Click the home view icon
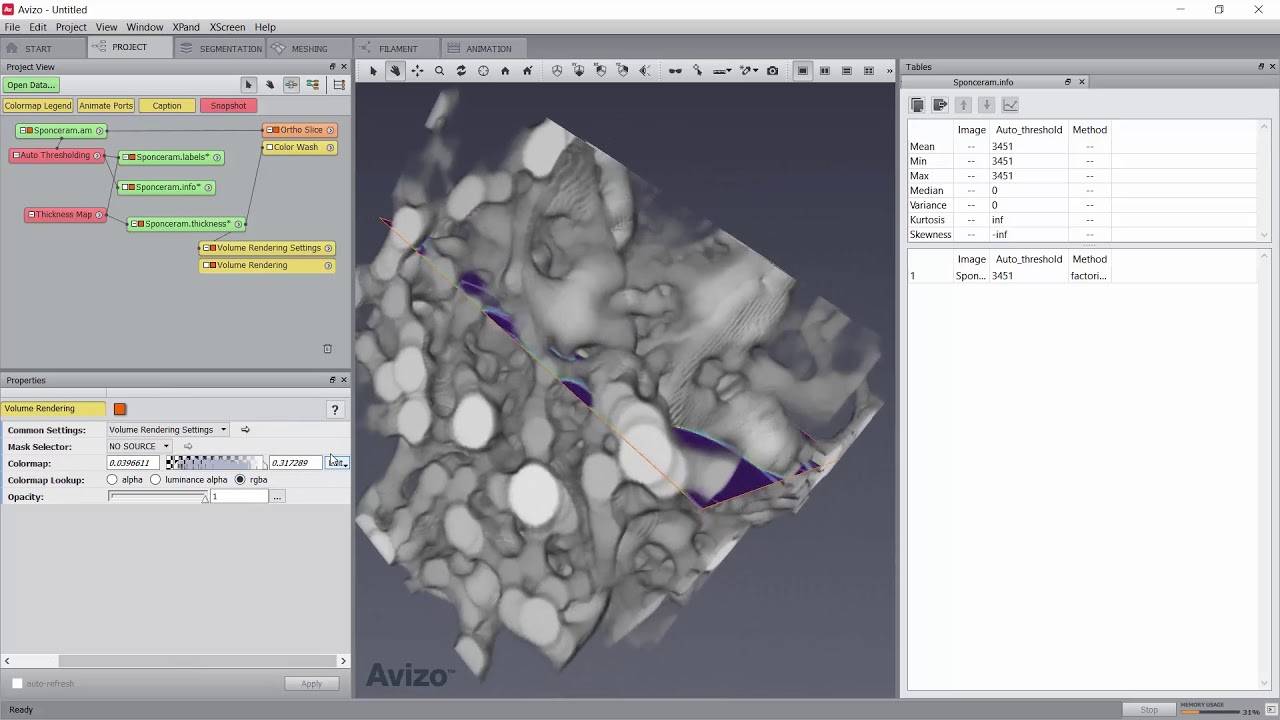Image resolution: width=1280 pixels, height=720 pixels. coord(505,71)
